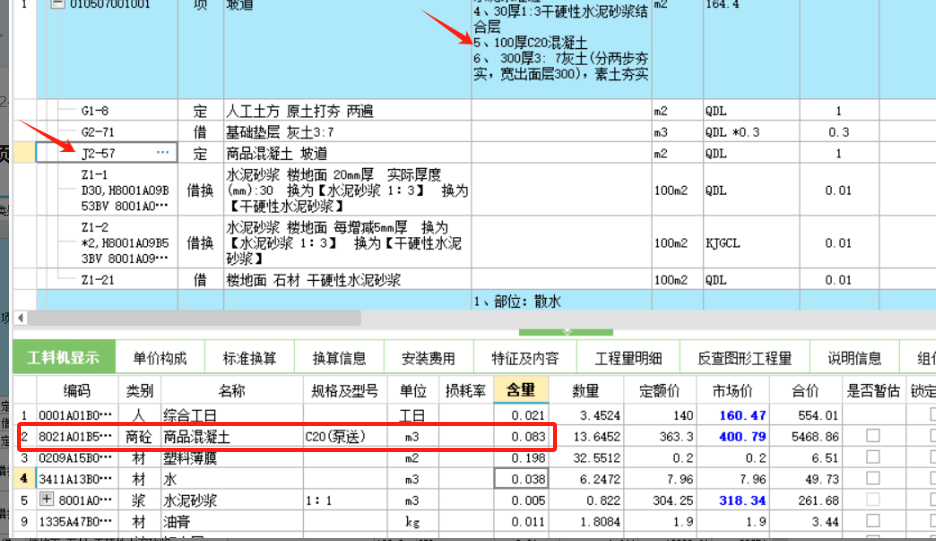Switch to the 工料机显示 tab
The width and height of the screenshot is (936, 541).
point(63,358)
